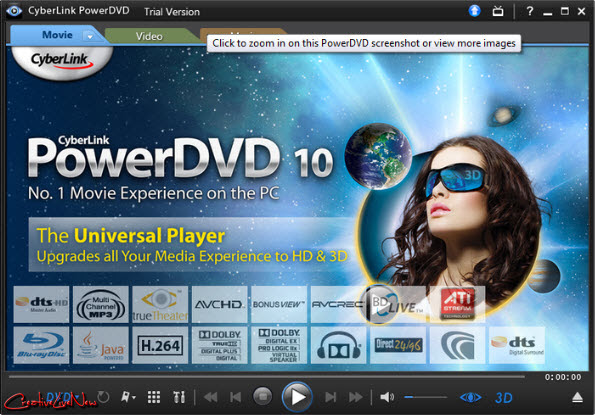Eject the disc with eject icon
The height and width of the screenshot is (415, 595).
(x=577, y=397)
